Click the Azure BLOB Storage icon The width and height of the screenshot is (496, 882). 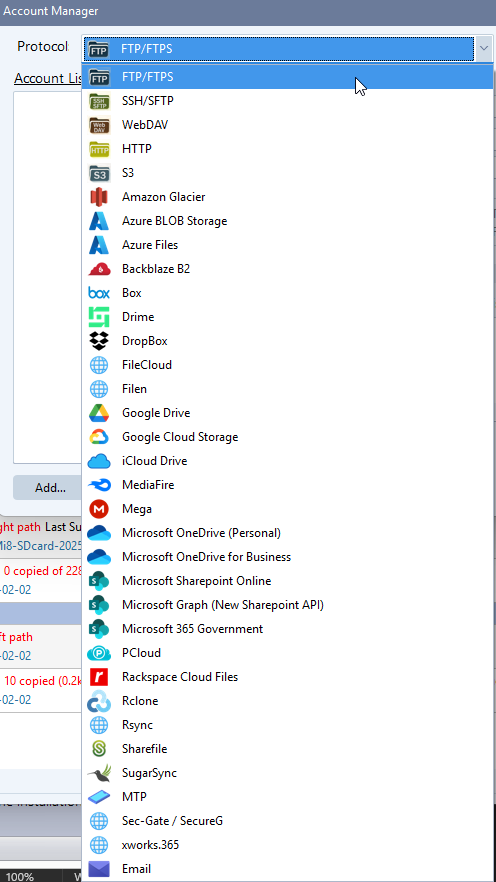99,221
